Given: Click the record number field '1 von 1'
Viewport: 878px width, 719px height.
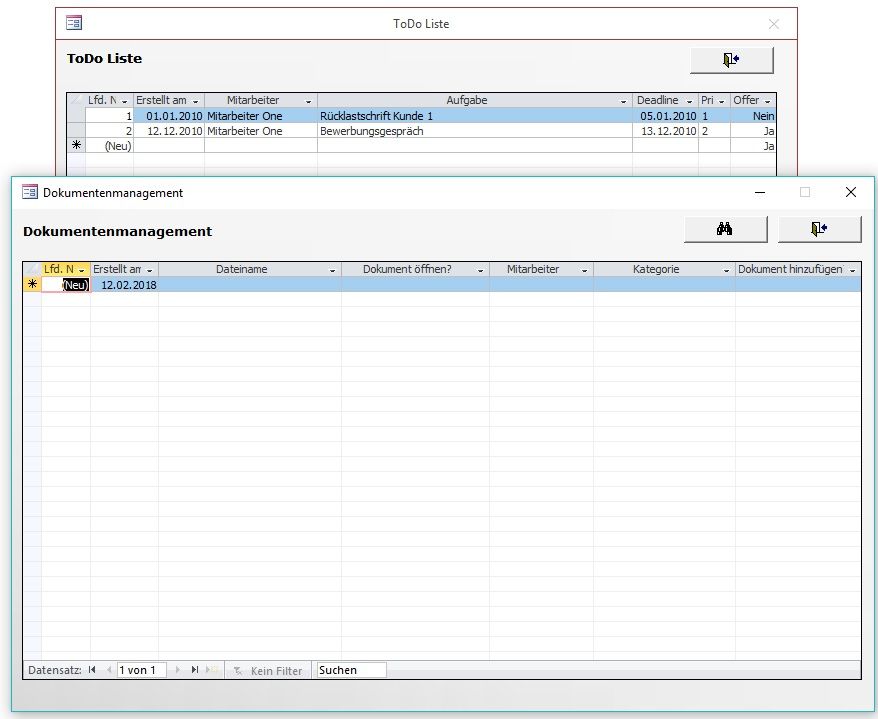Looking at the screenshot, I should click(x=142, y=670).
